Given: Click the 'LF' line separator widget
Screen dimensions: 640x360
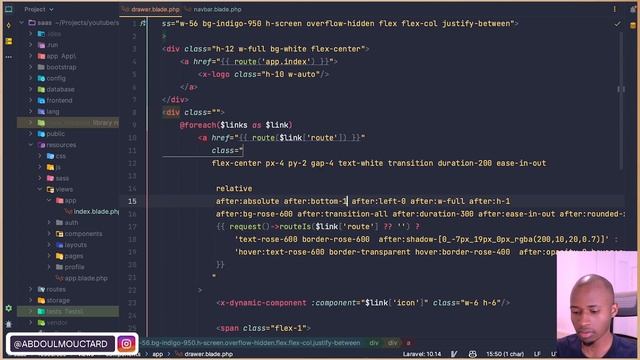Looking at the screenshot, I should 537,354.
